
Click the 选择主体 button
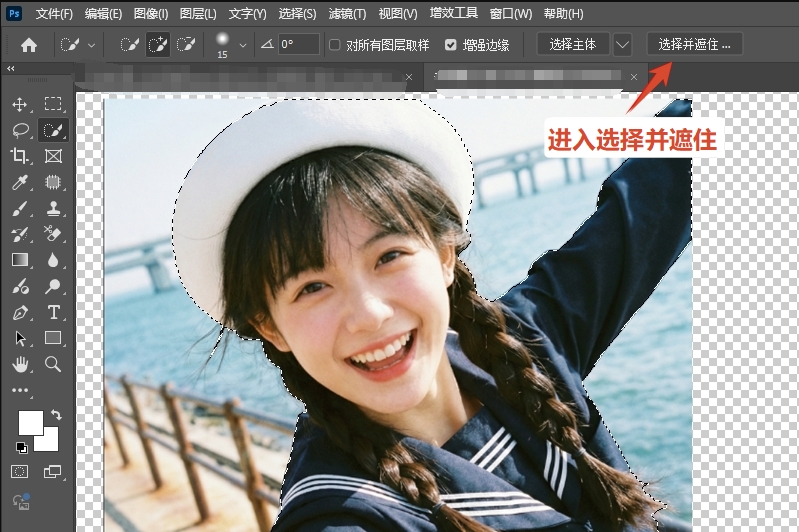click(573, 45)
